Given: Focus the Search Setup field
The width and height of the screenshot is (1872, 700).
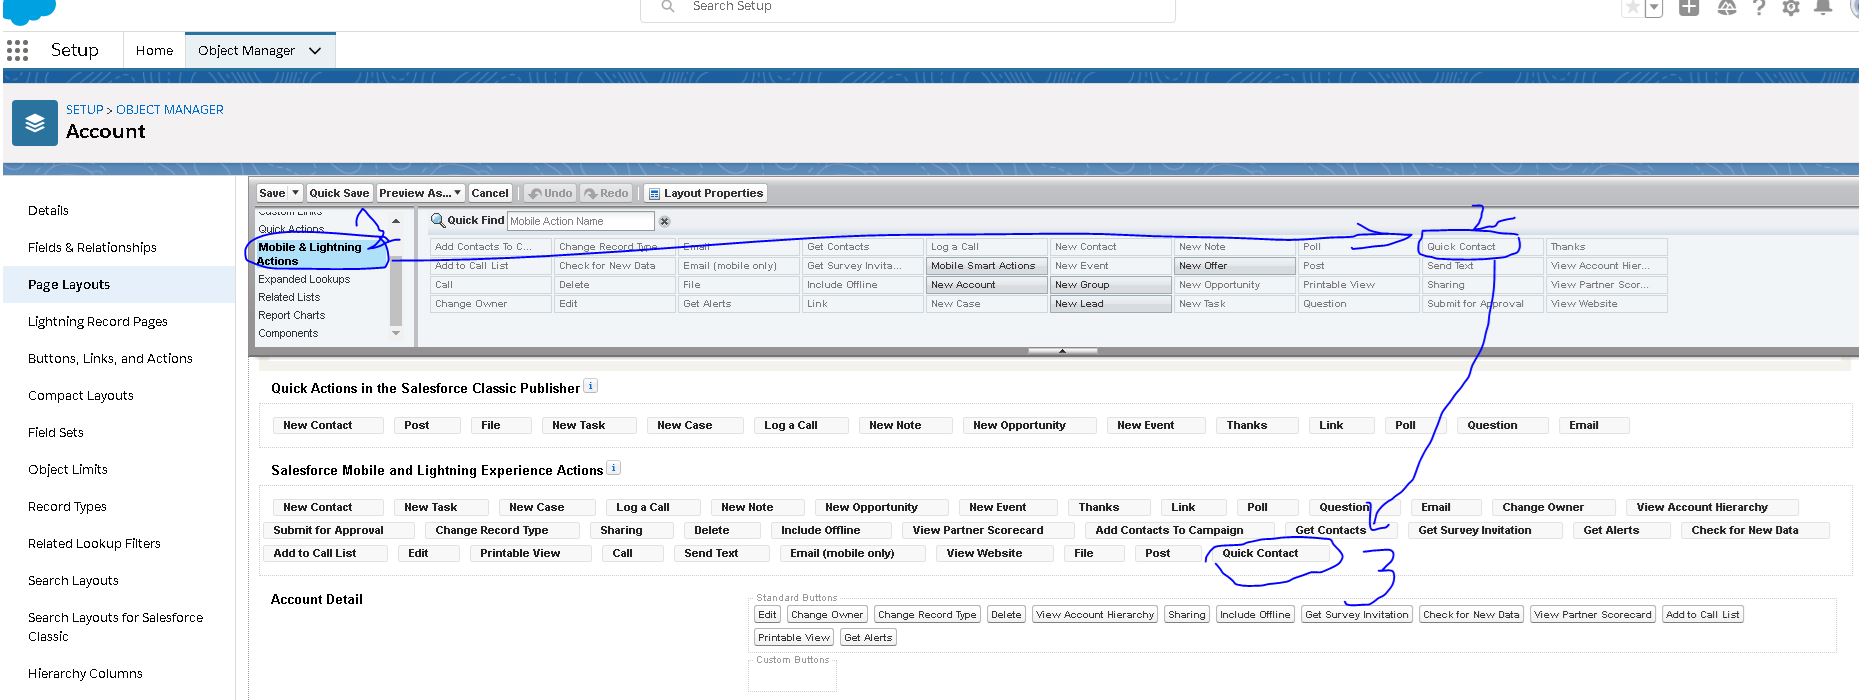Looking at the screenshot, I should pos(908,8).
